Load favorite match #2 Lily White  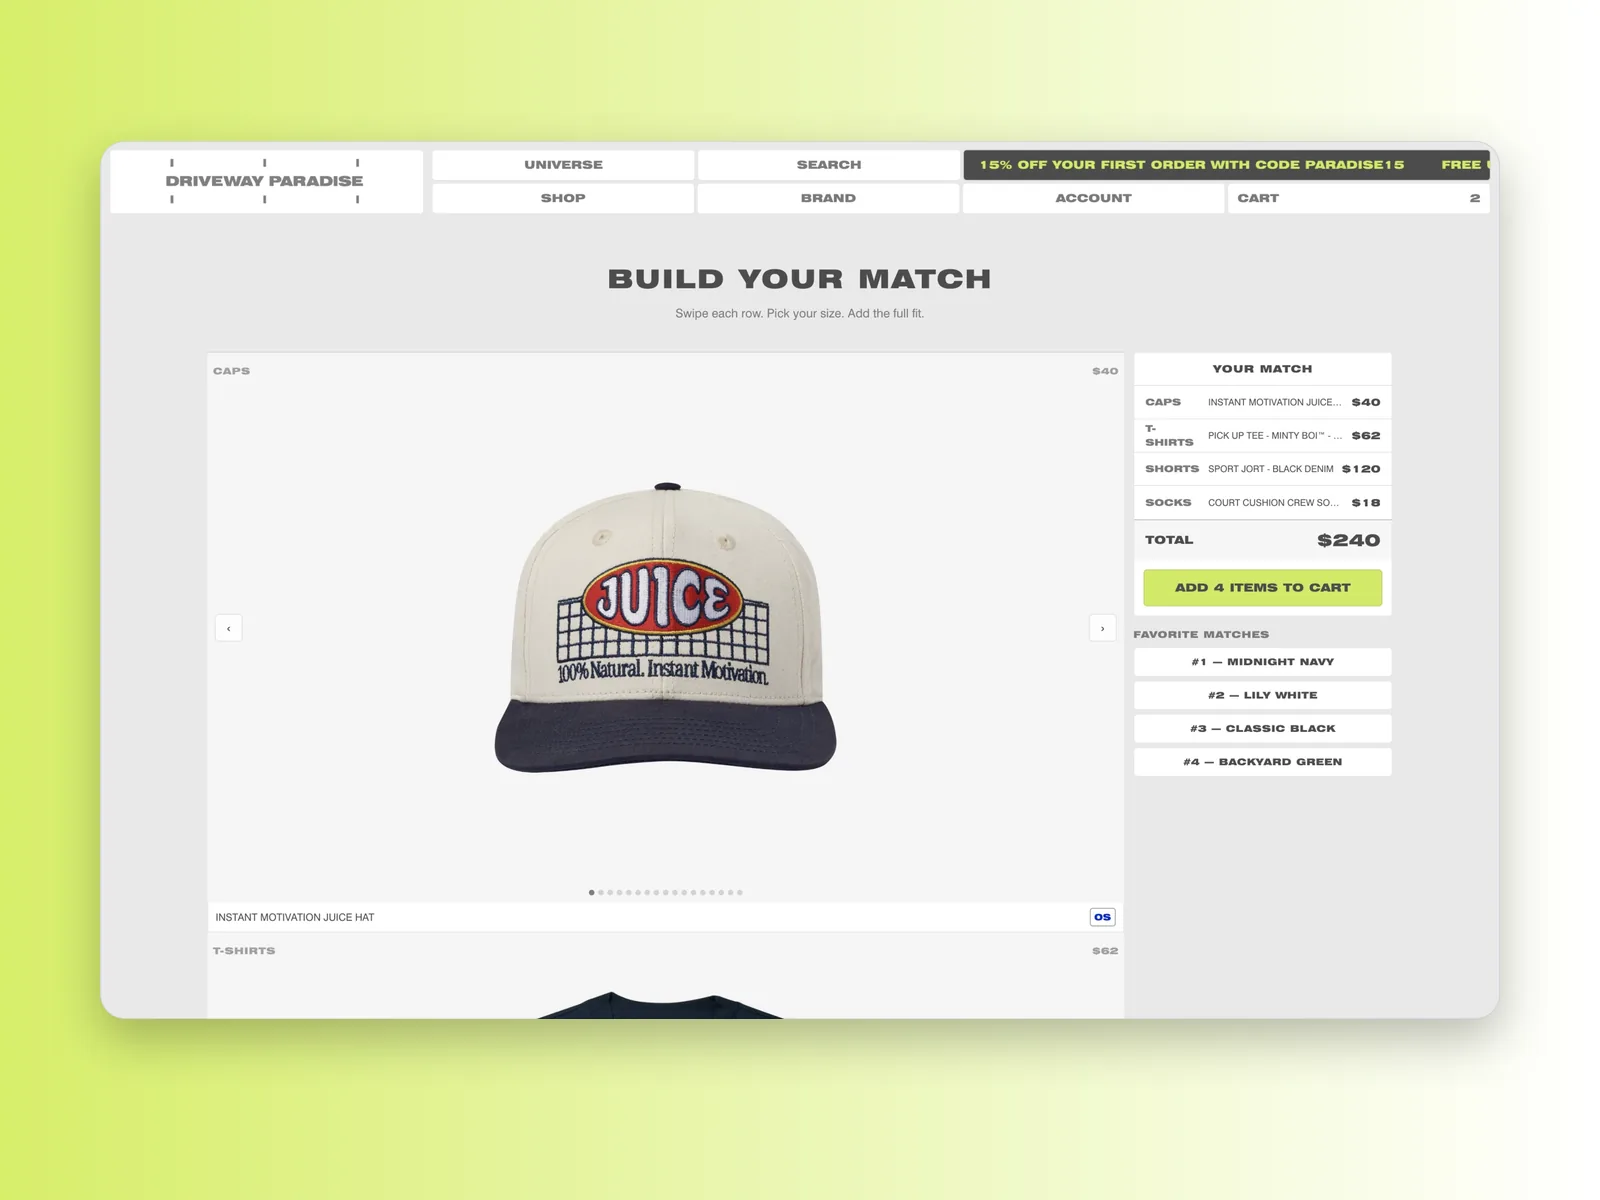point(1262,695)
